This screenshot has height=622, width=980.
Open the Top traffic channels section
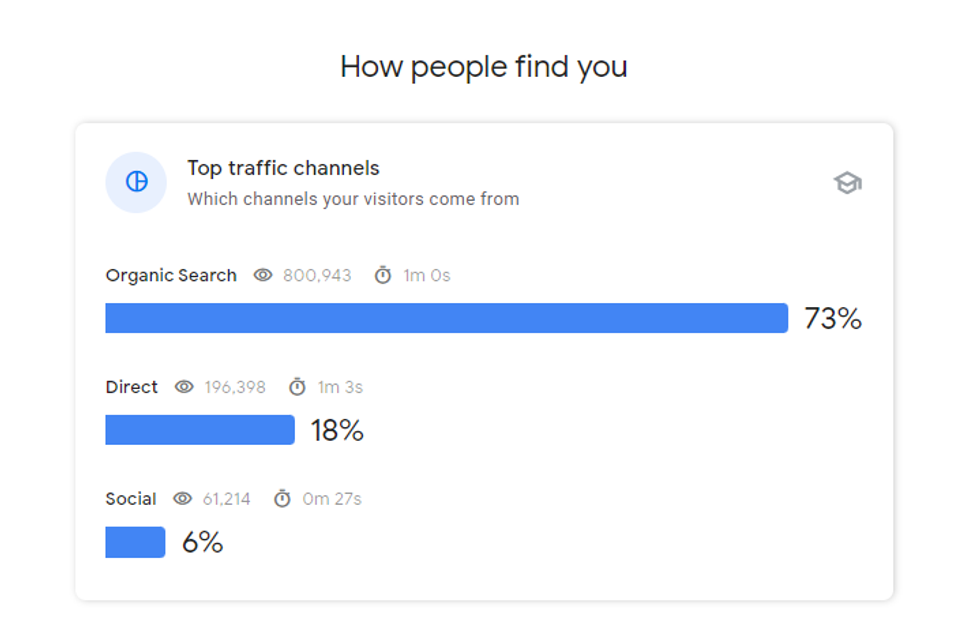284,168
